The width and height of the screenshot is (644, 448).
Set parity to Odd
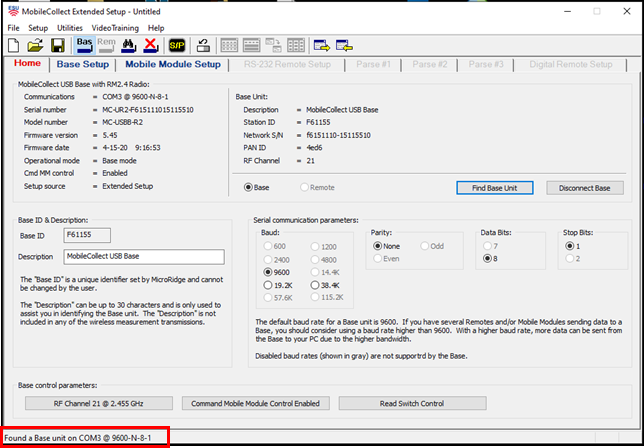coord(432,246)
